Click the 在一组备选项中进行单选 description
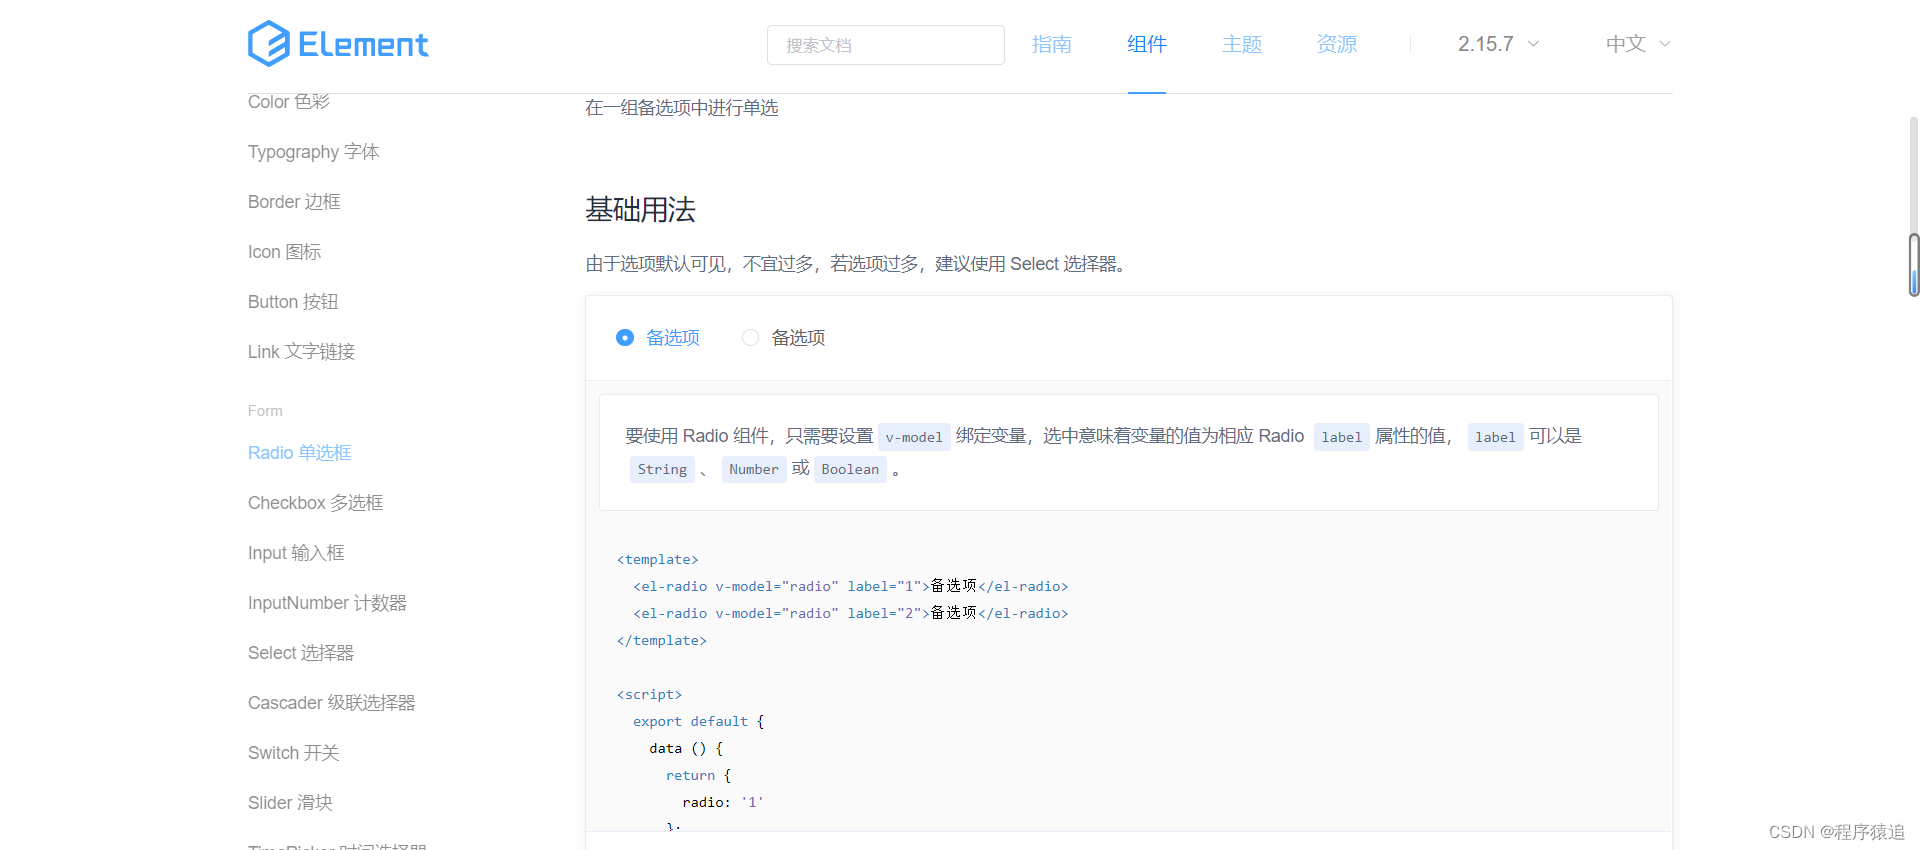 point(682,108)
